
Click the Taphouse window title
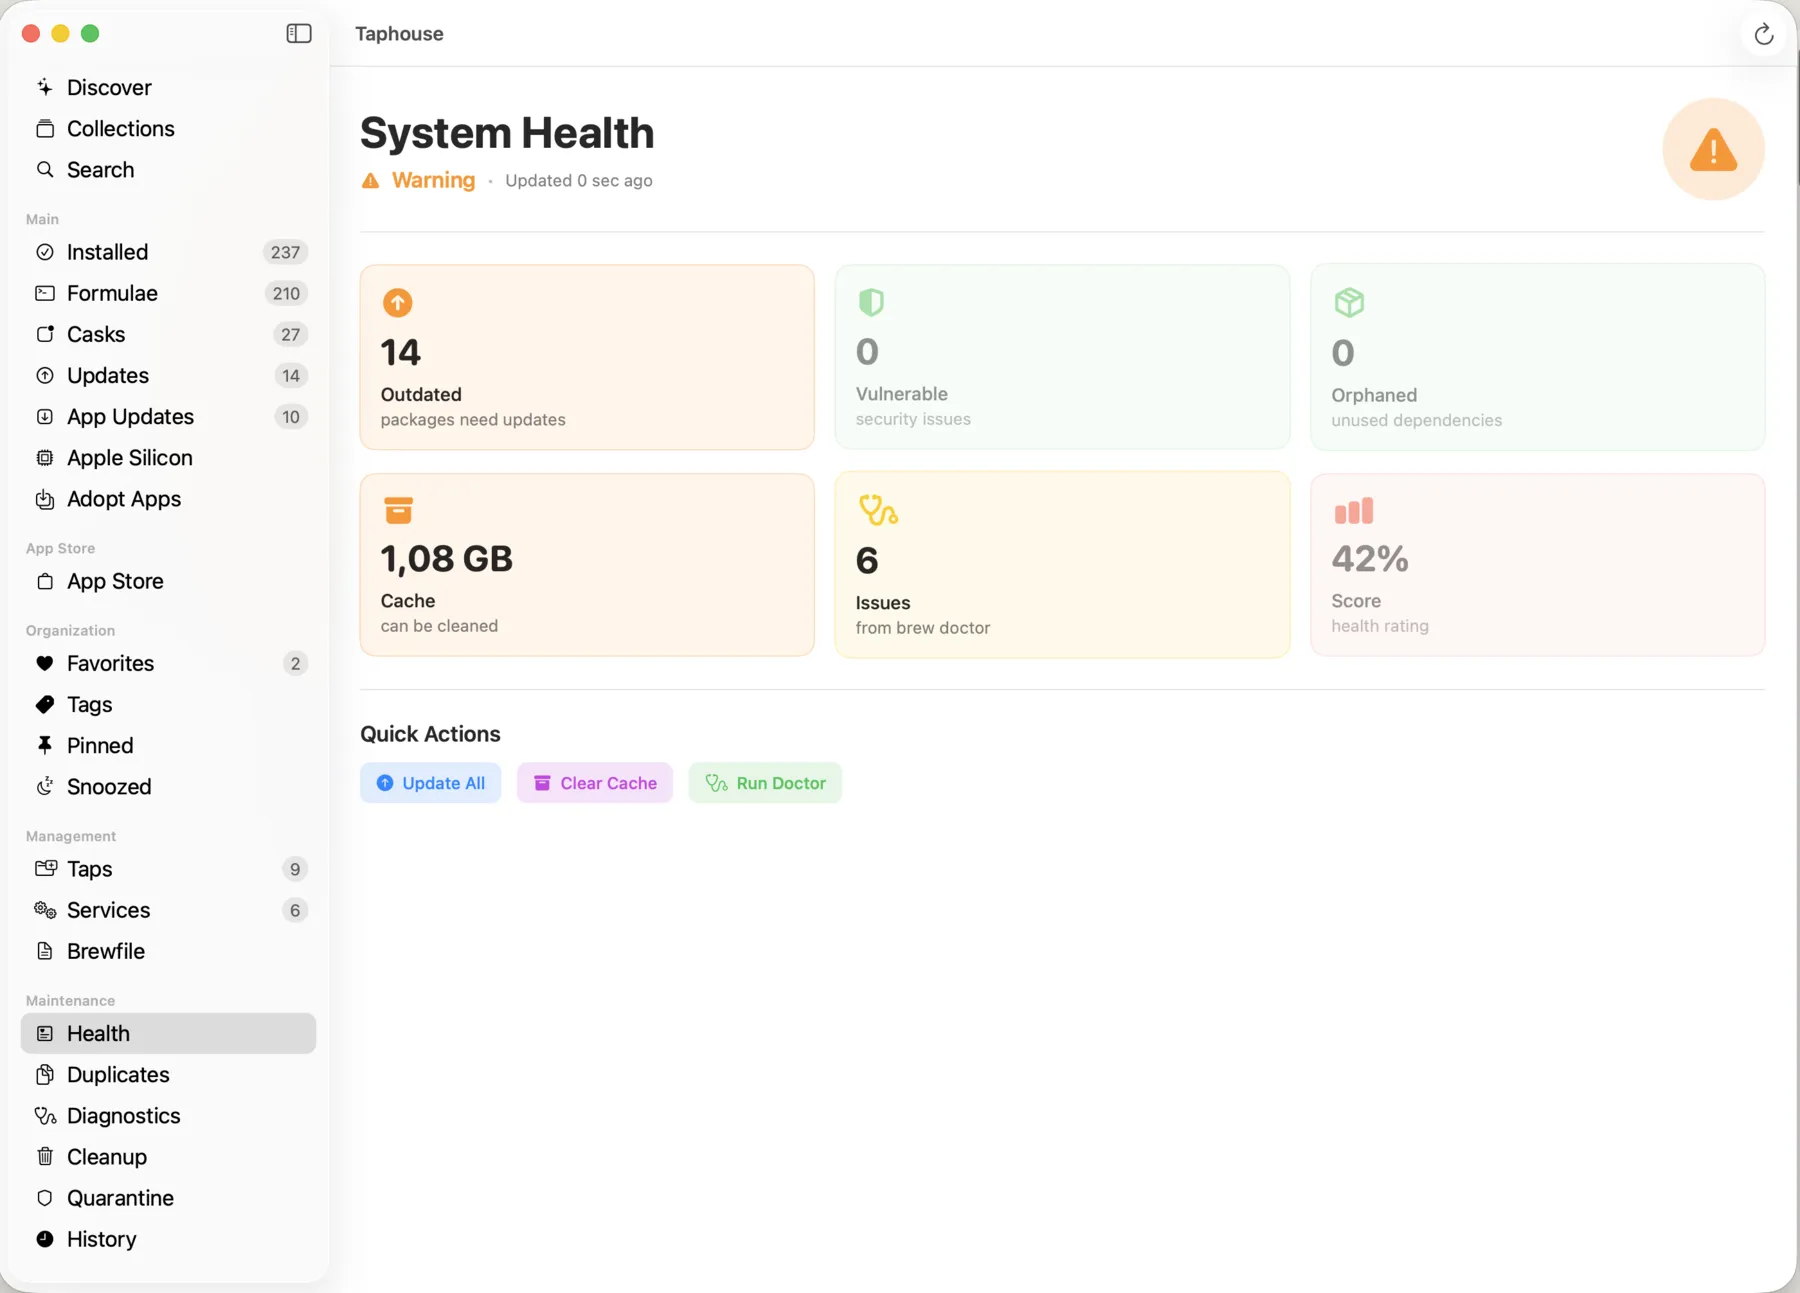point(399,34)
